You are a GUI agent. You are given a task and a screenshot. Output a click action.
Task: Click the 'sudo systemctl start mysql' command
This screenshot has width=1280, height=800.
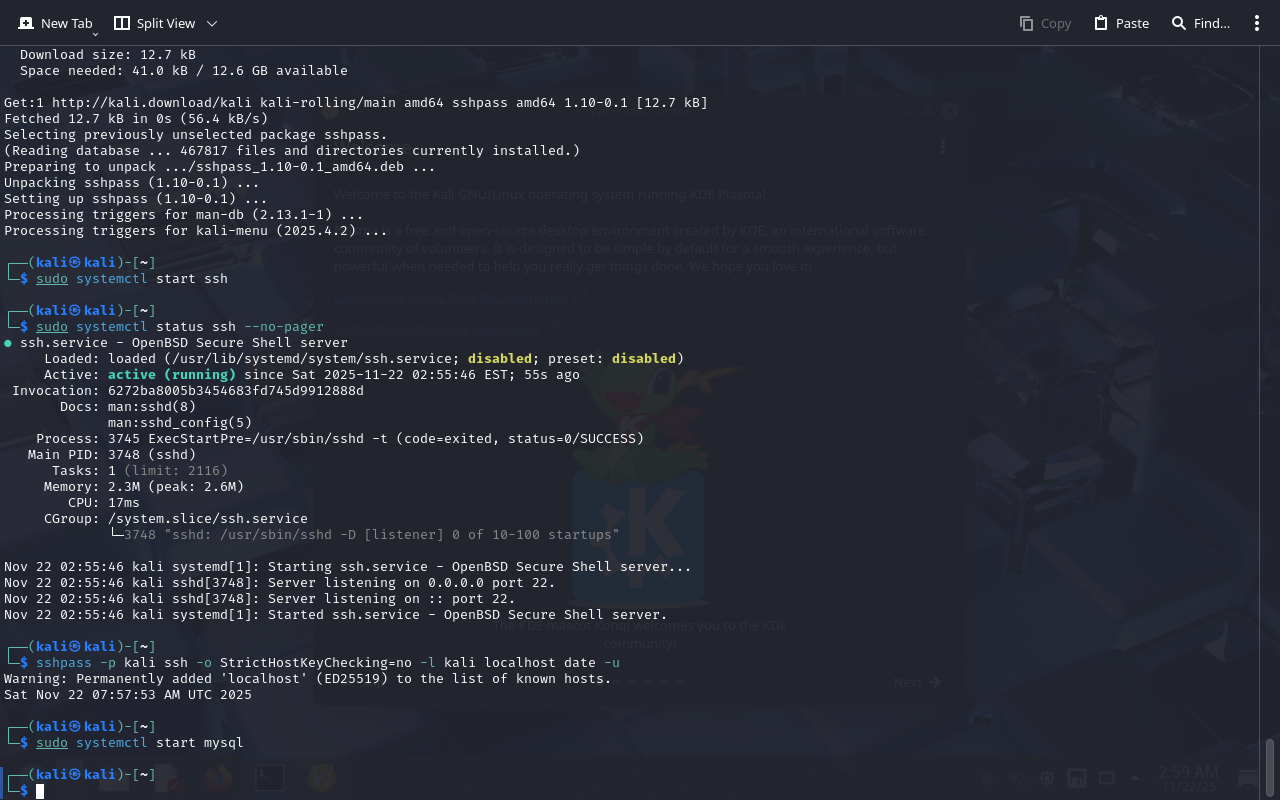[x=140, y=743]
